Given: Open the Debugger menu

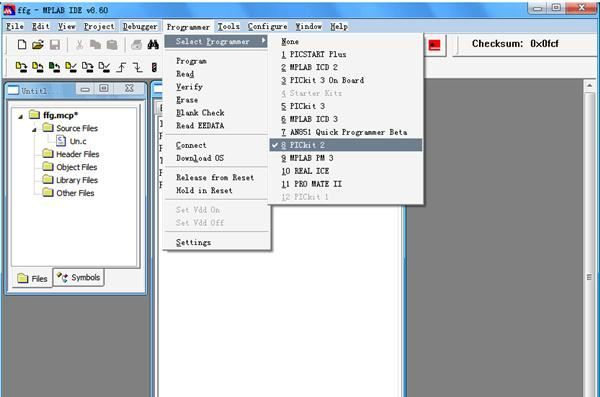Looking at the screenshot, I should pos(140,26).
